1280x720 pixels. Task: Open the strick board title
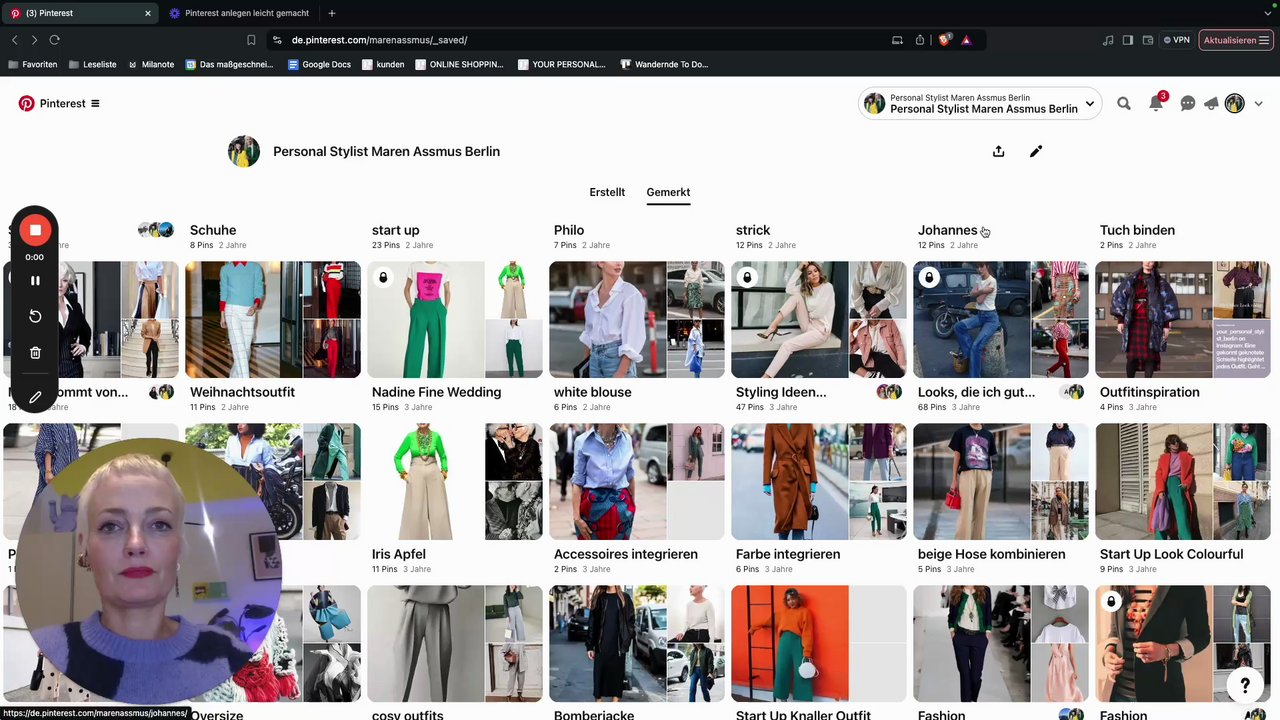tap(753, 230)
